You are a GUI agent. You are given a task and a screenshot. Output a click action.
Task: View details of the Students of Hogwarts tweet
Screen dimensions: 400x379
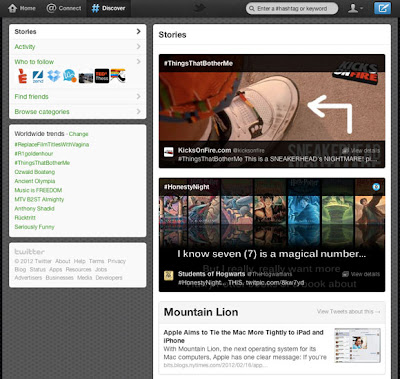361,274
